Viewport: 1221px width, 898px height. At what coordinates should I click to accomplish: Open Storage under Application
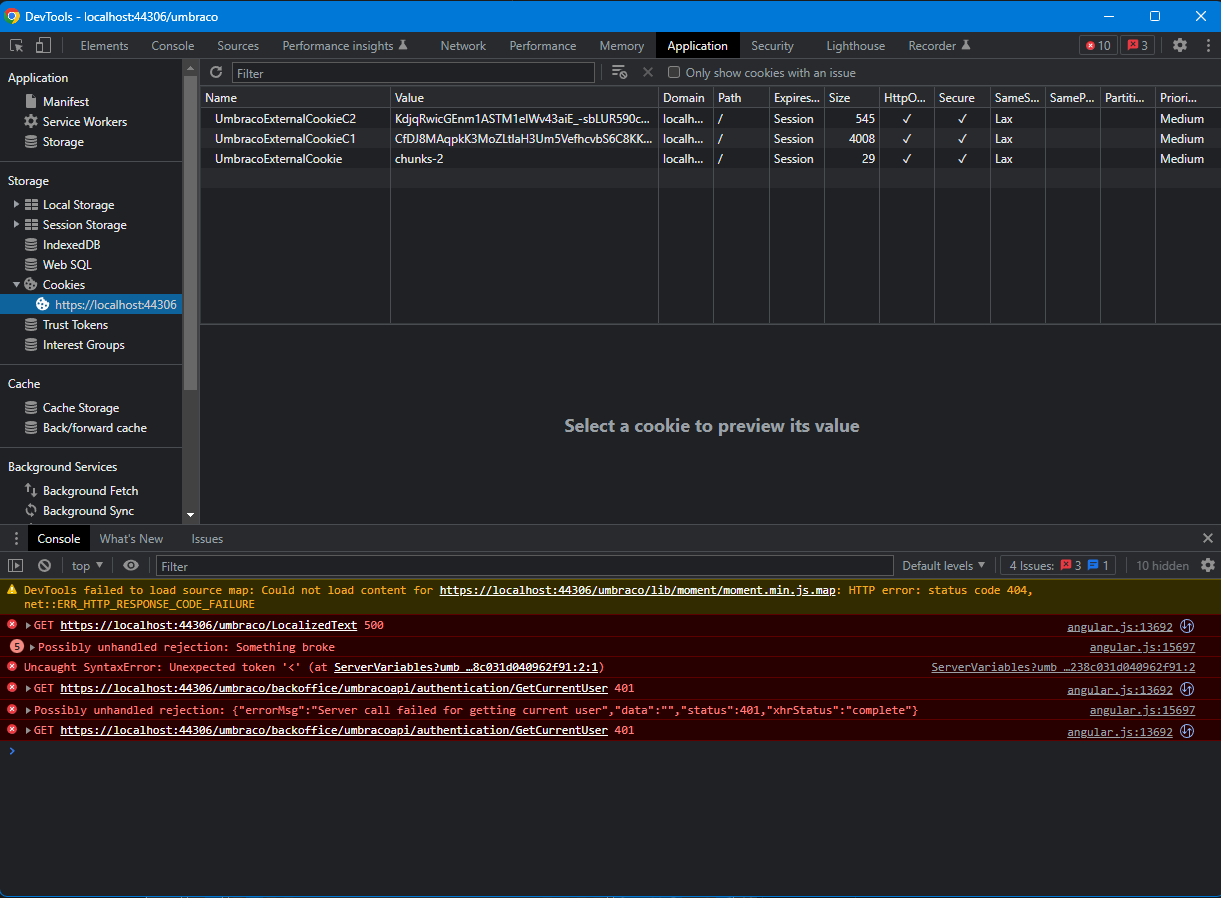[x=63, y=141]
